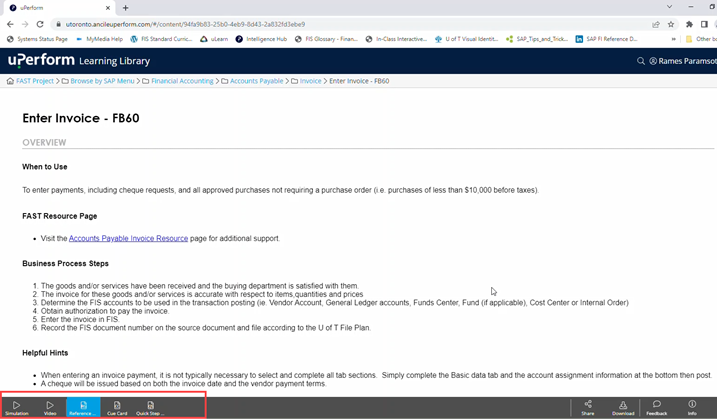Click the FAST Resource Page heading
Viewport: 717px width, 419px height.
[x=59, y=216]
